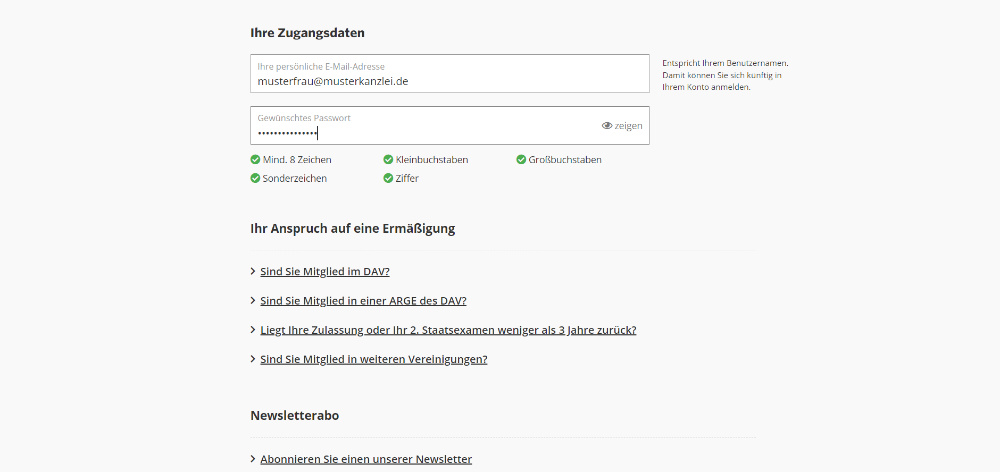Expand chevron for Zulassung 2. Staatsexamen question
This screenshot has height=472, width=1000.
253,330
